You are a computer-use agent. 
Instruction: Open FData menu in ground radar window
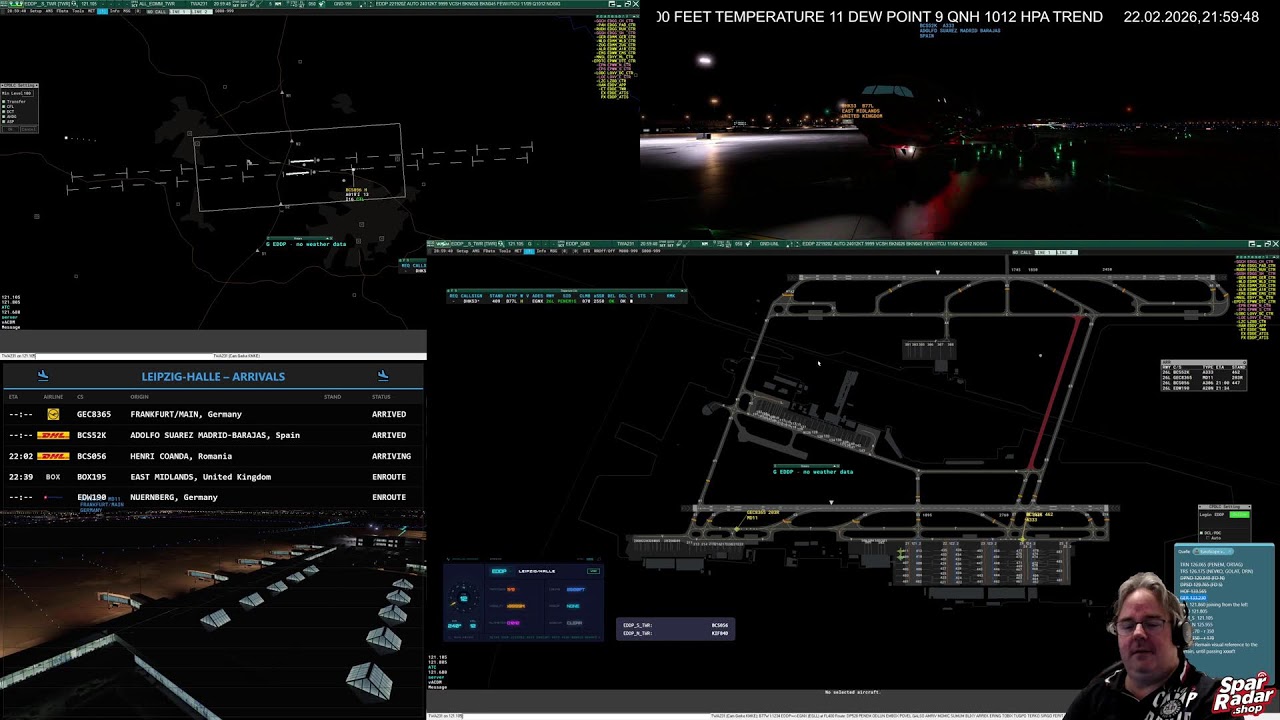tap(489, 251)
